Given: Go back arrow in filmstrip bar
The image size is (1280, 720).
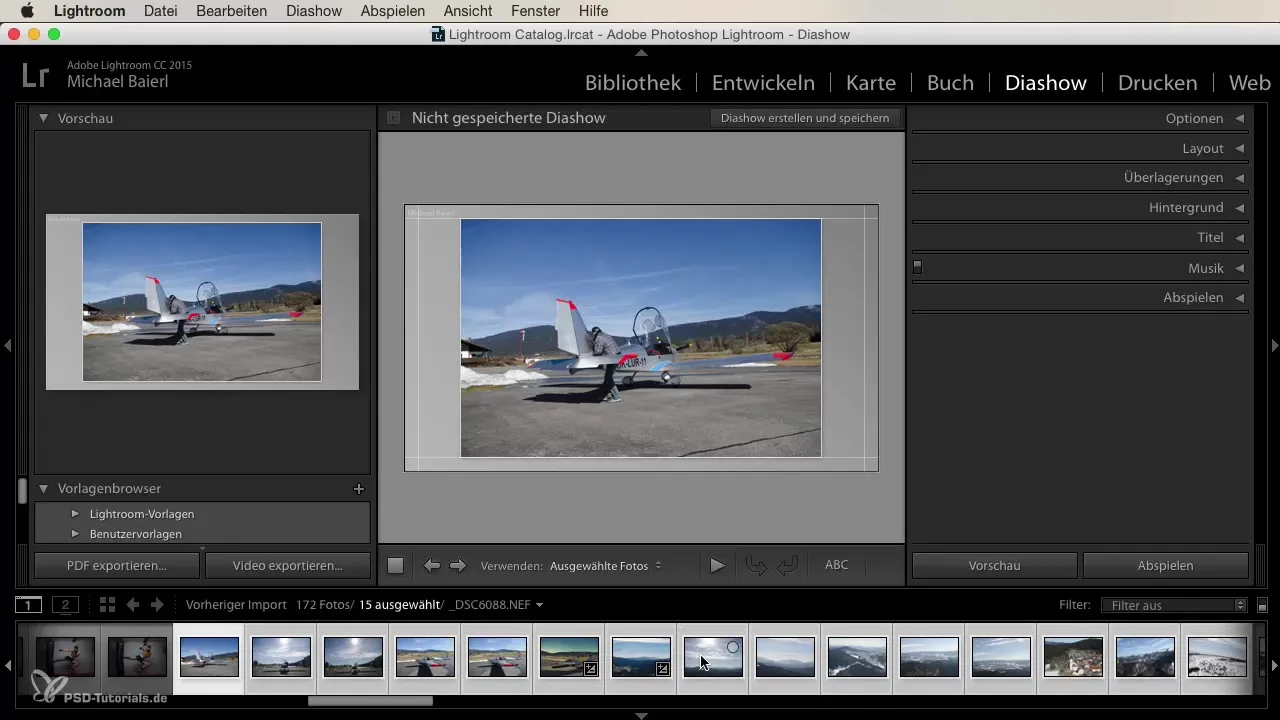Looking at the screenshot, I should pyautogui.click(x=132, y=605).
